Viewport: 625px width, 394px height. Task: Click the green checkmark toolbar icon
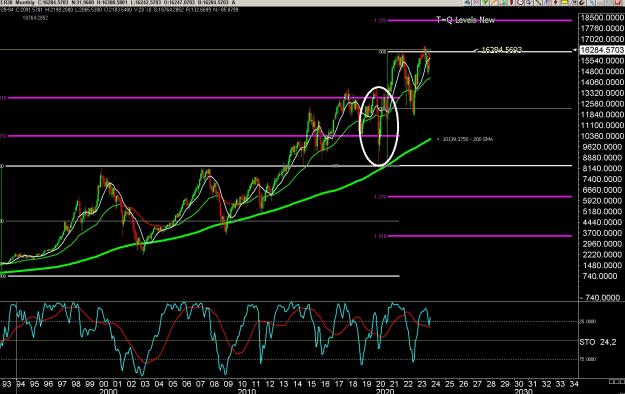tap(485, 2)
